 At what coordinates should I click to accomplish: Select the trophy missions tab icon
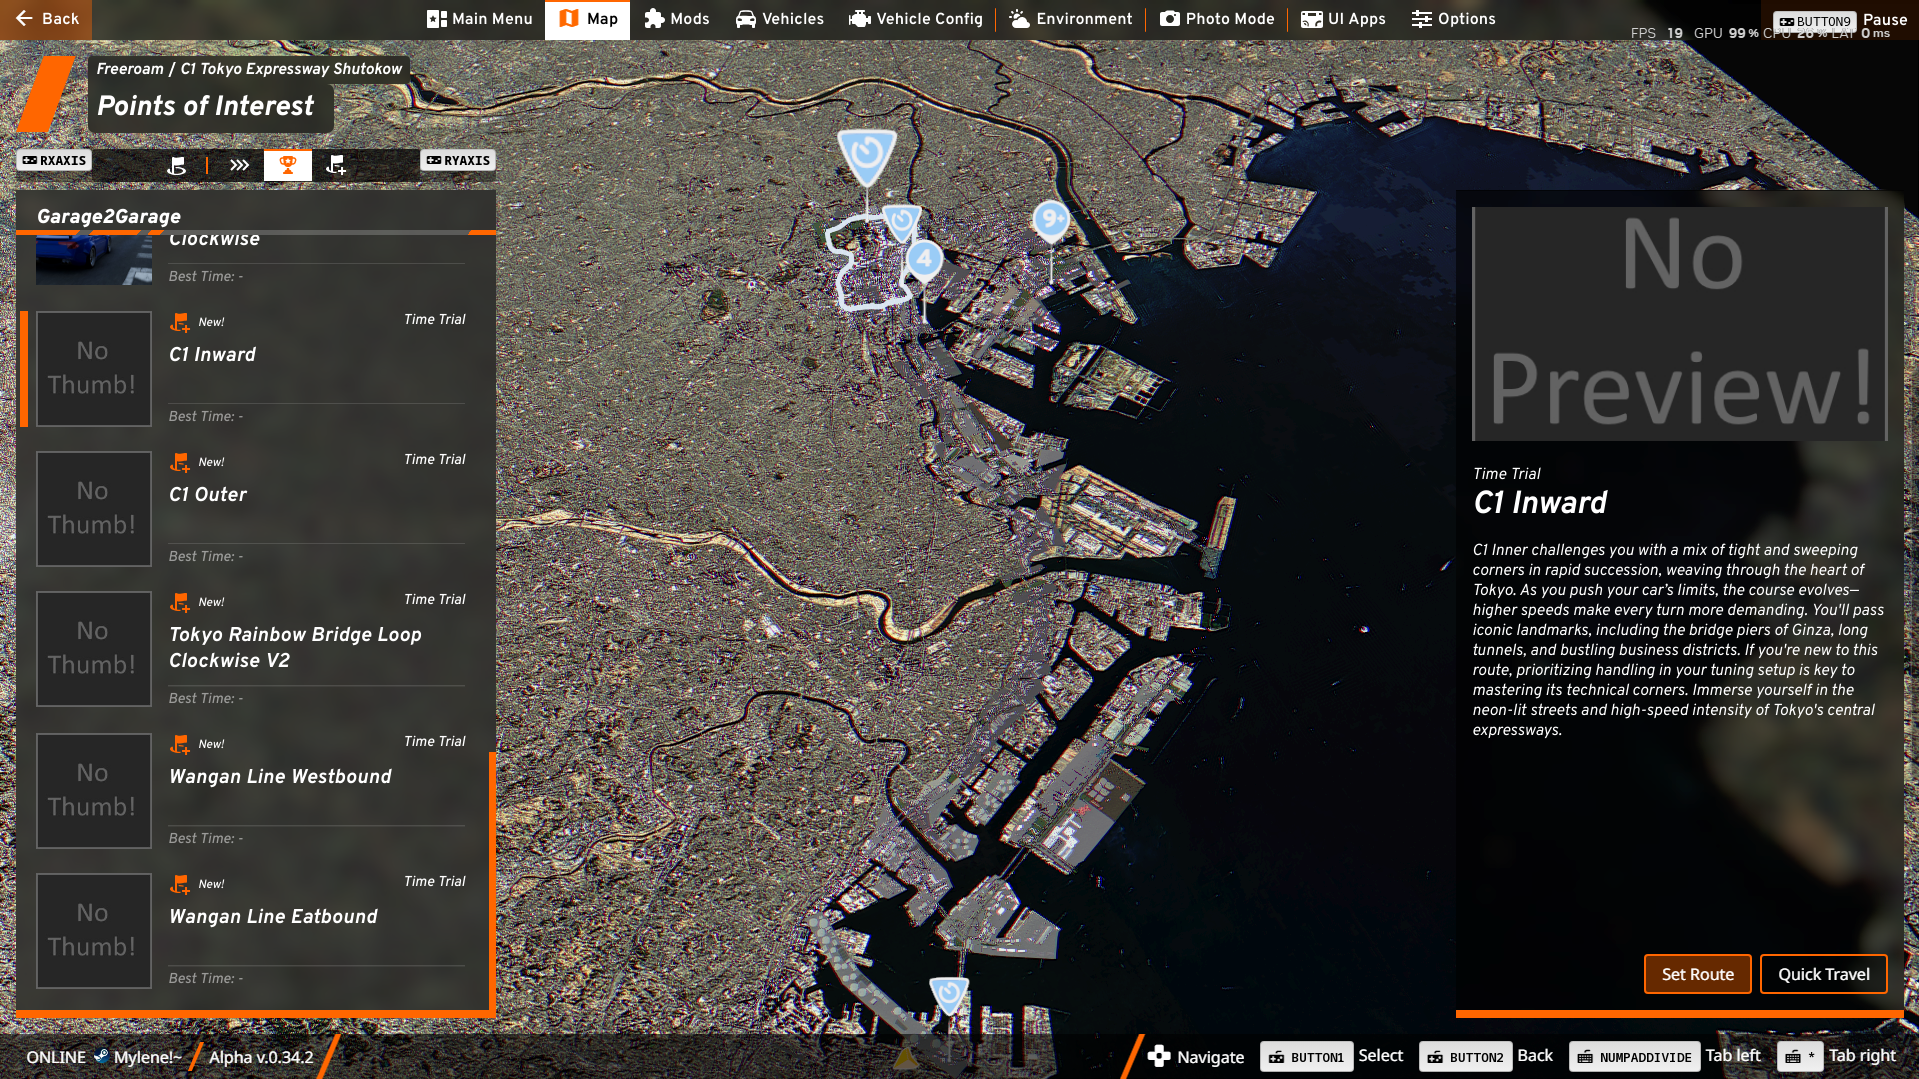point(288,165)
